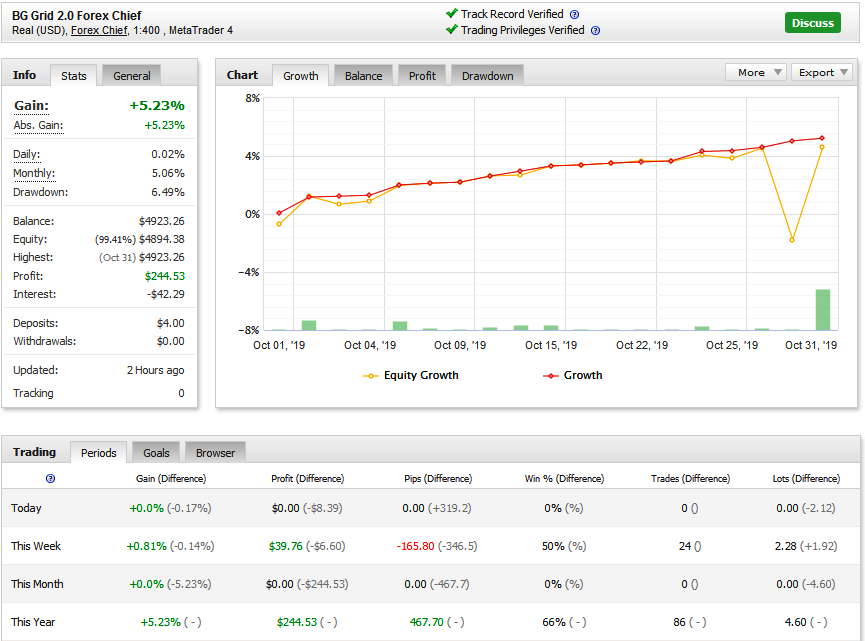Screen dimensions: 865x641
Task: Click This Week profit value $39.76
Action: [x=286, y=546]
